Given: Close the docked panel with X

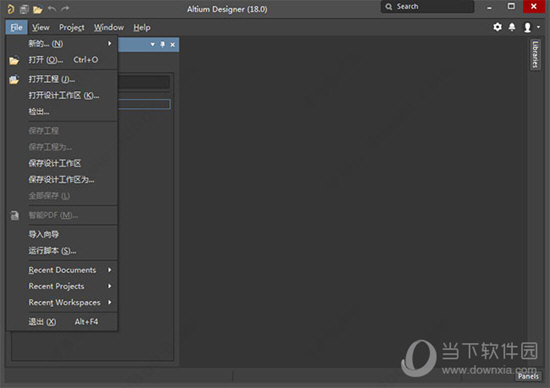Looking at the screenshot, I should tap(172, 45).
